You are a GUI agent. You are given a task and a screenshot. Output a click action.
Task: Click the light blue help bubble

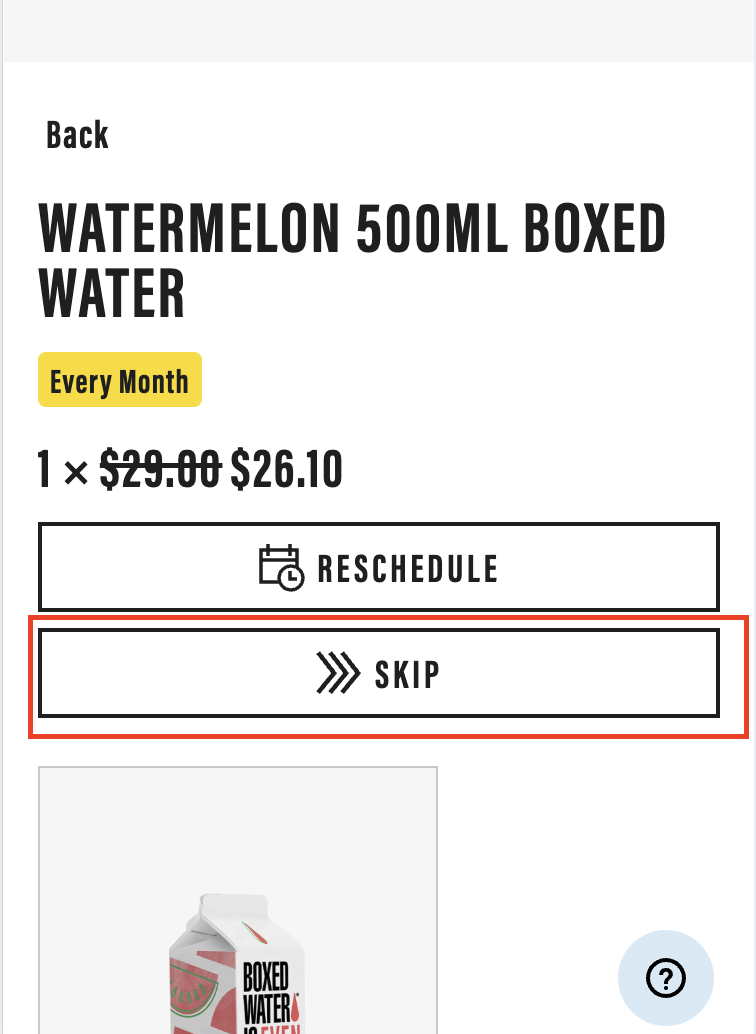[666, 978]
